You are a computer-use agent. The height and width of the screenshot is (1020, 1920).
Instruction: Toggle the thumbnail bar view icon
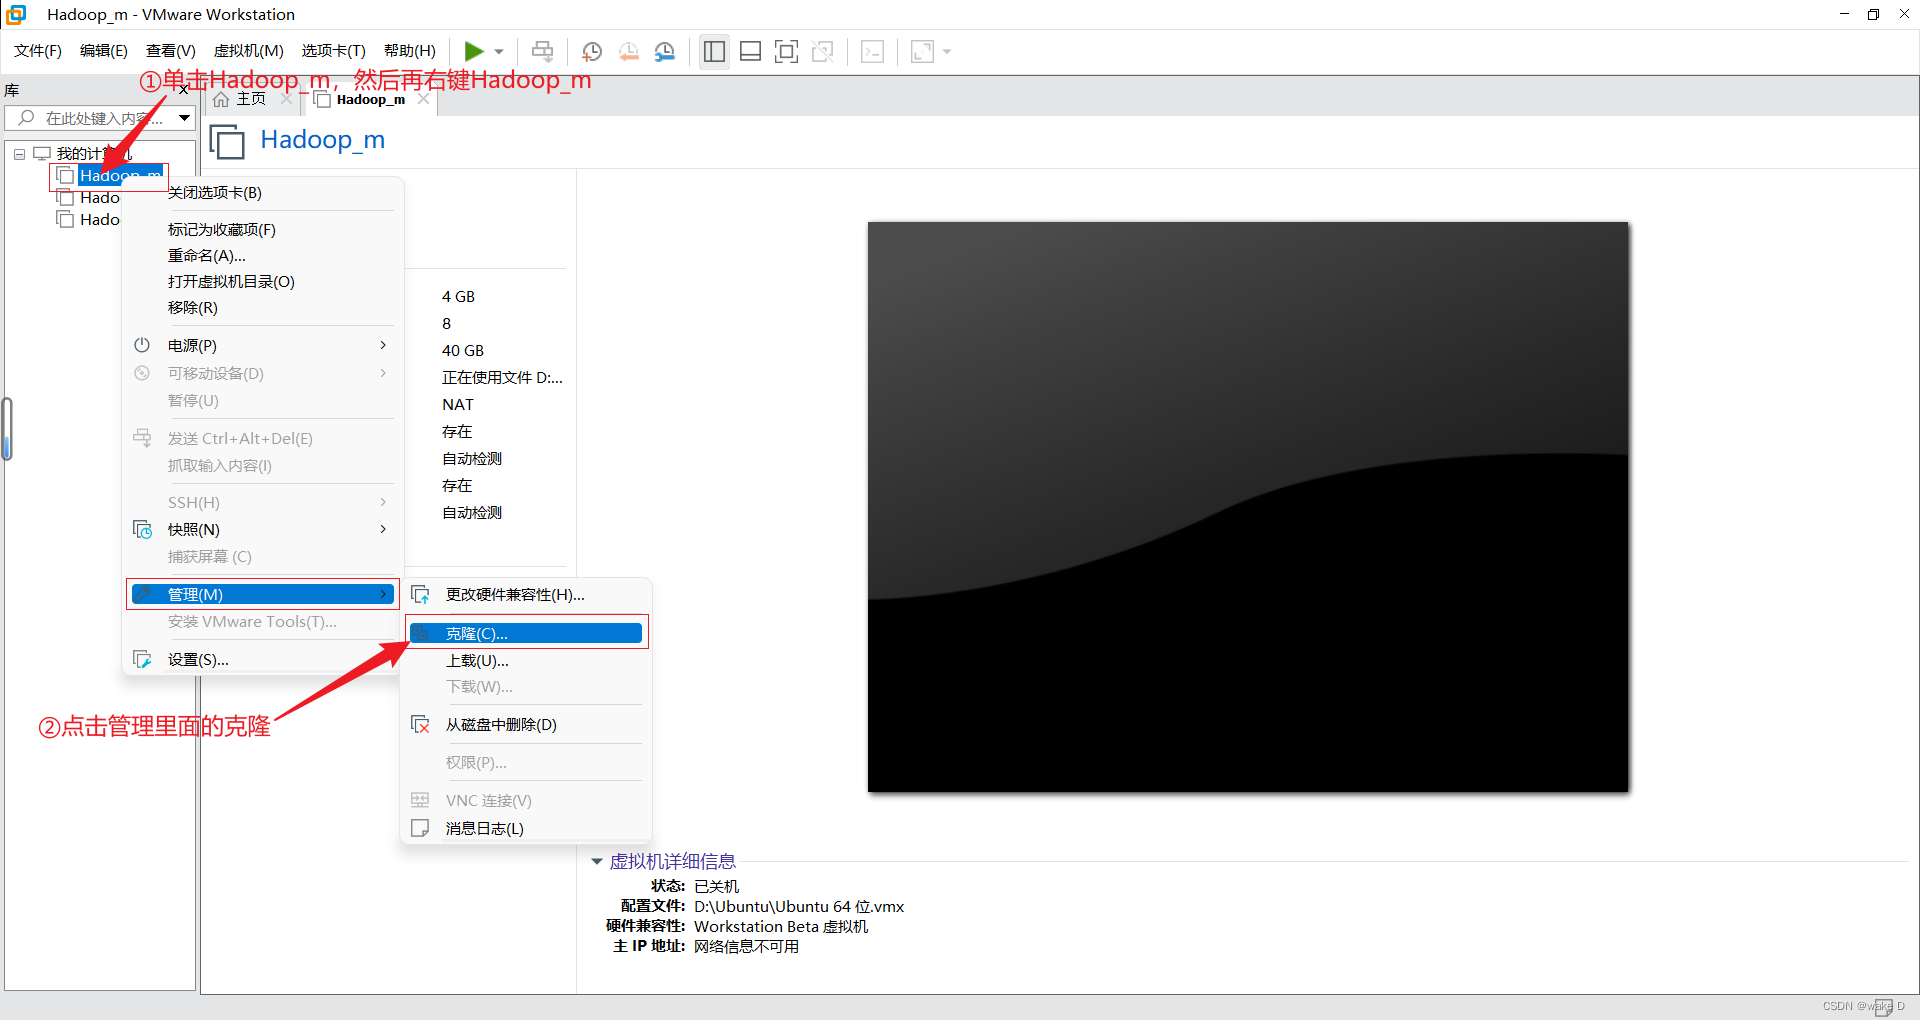click(x=750, y=51)
